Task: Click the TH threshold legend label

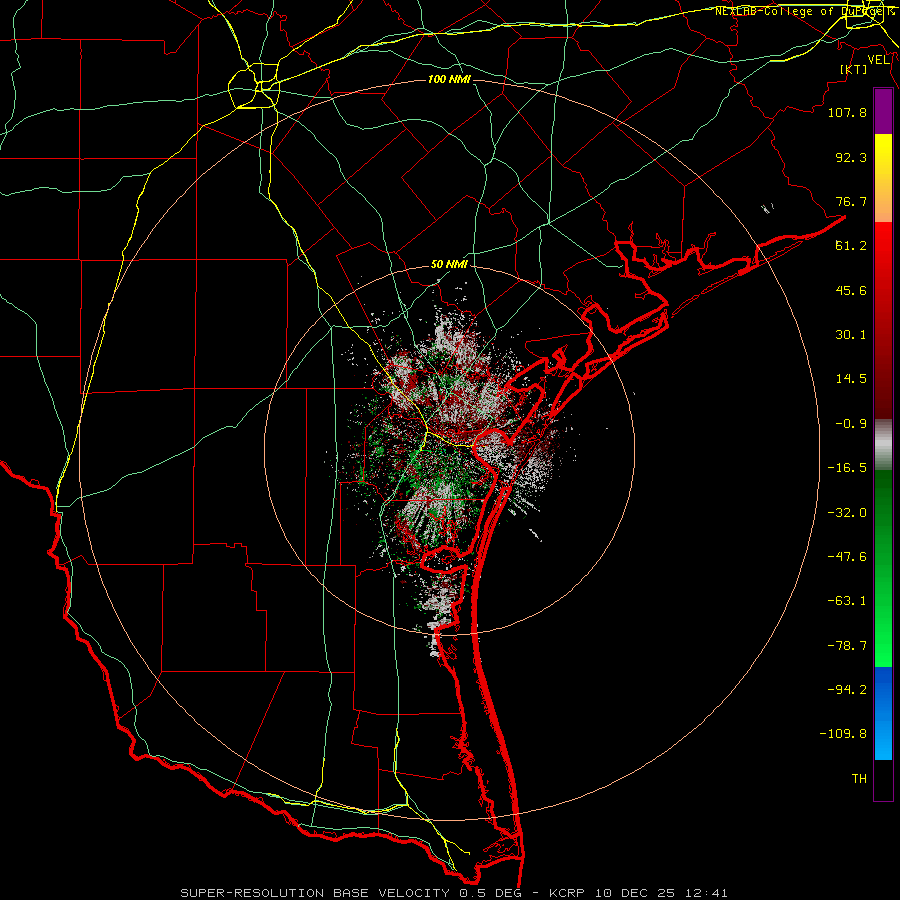Action: [859, 779]
